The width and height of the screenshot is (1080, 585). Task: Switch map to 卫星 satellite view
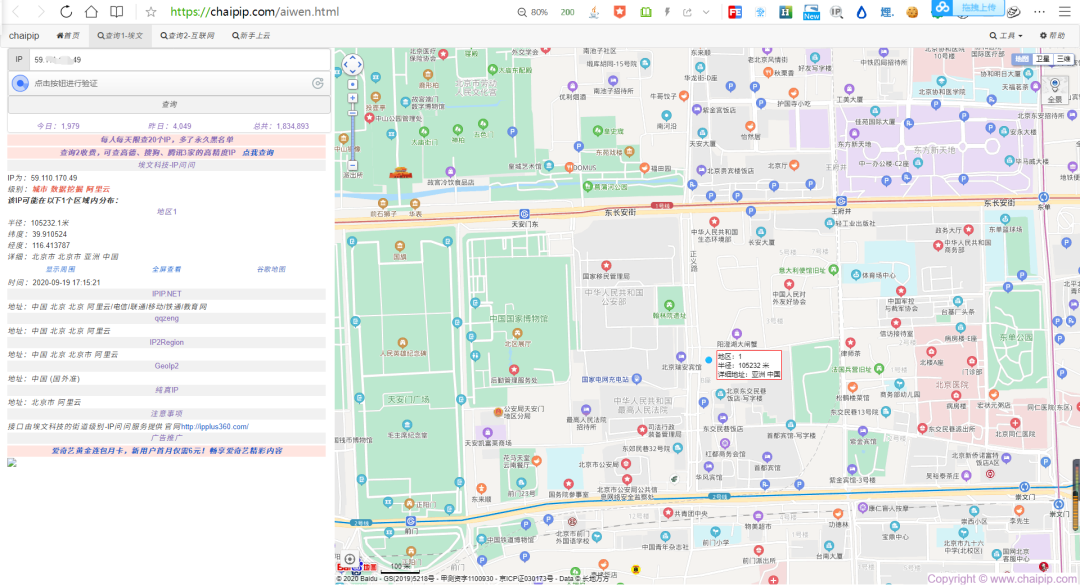[x=1043, y=59]
